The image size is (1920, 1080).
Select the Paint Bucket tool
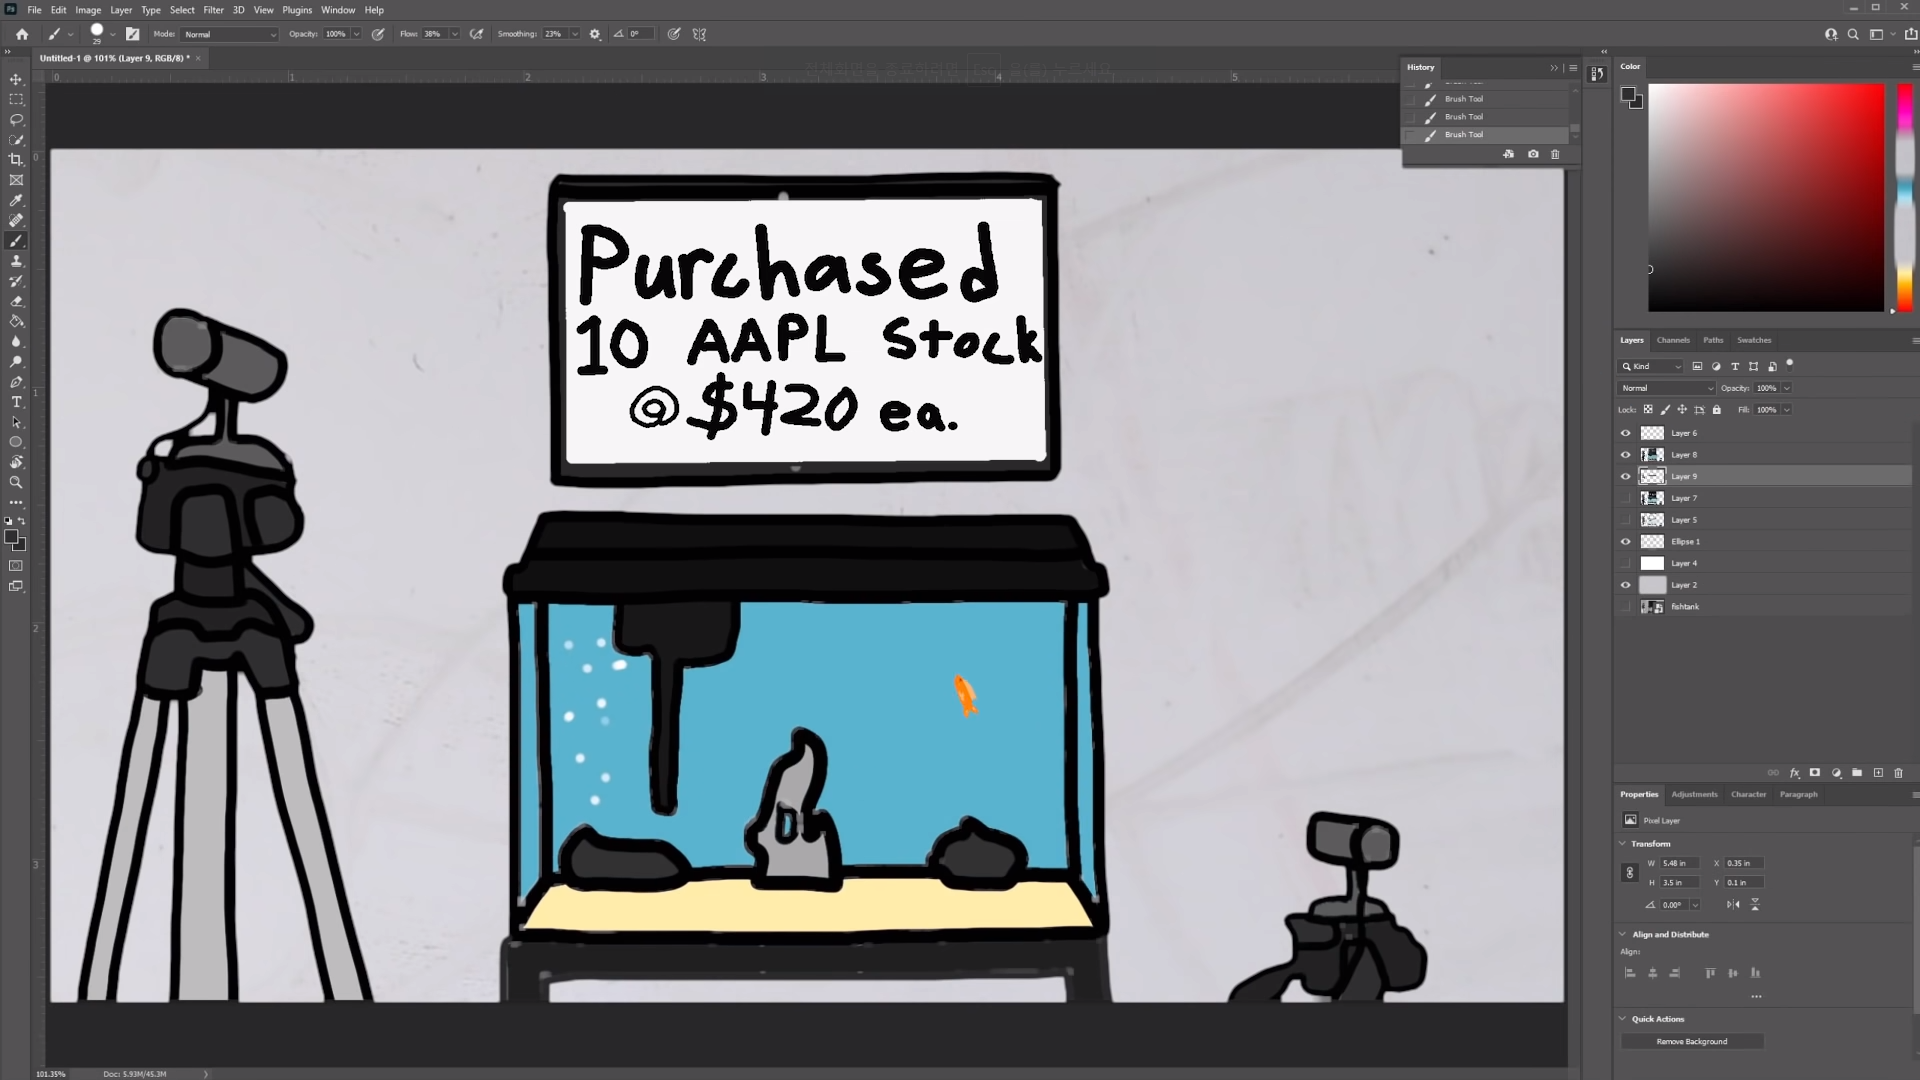pyautogui.click(x=16, y=321)
